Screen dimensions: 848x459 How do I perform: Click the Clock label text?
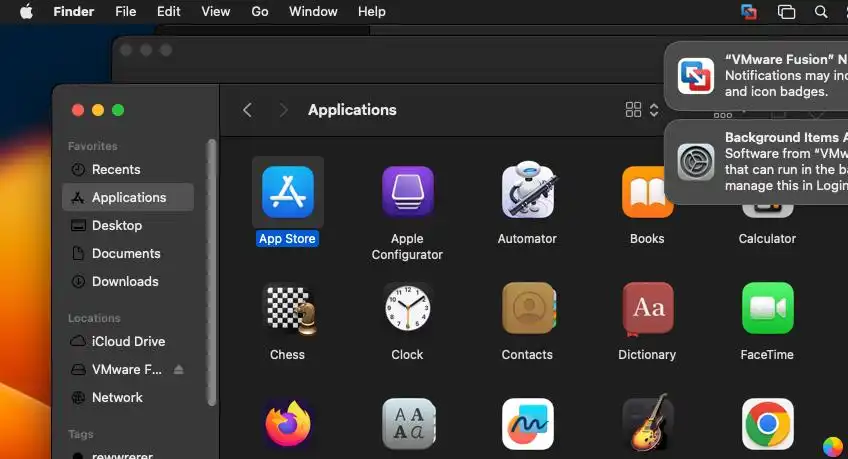tap(407, 355)
